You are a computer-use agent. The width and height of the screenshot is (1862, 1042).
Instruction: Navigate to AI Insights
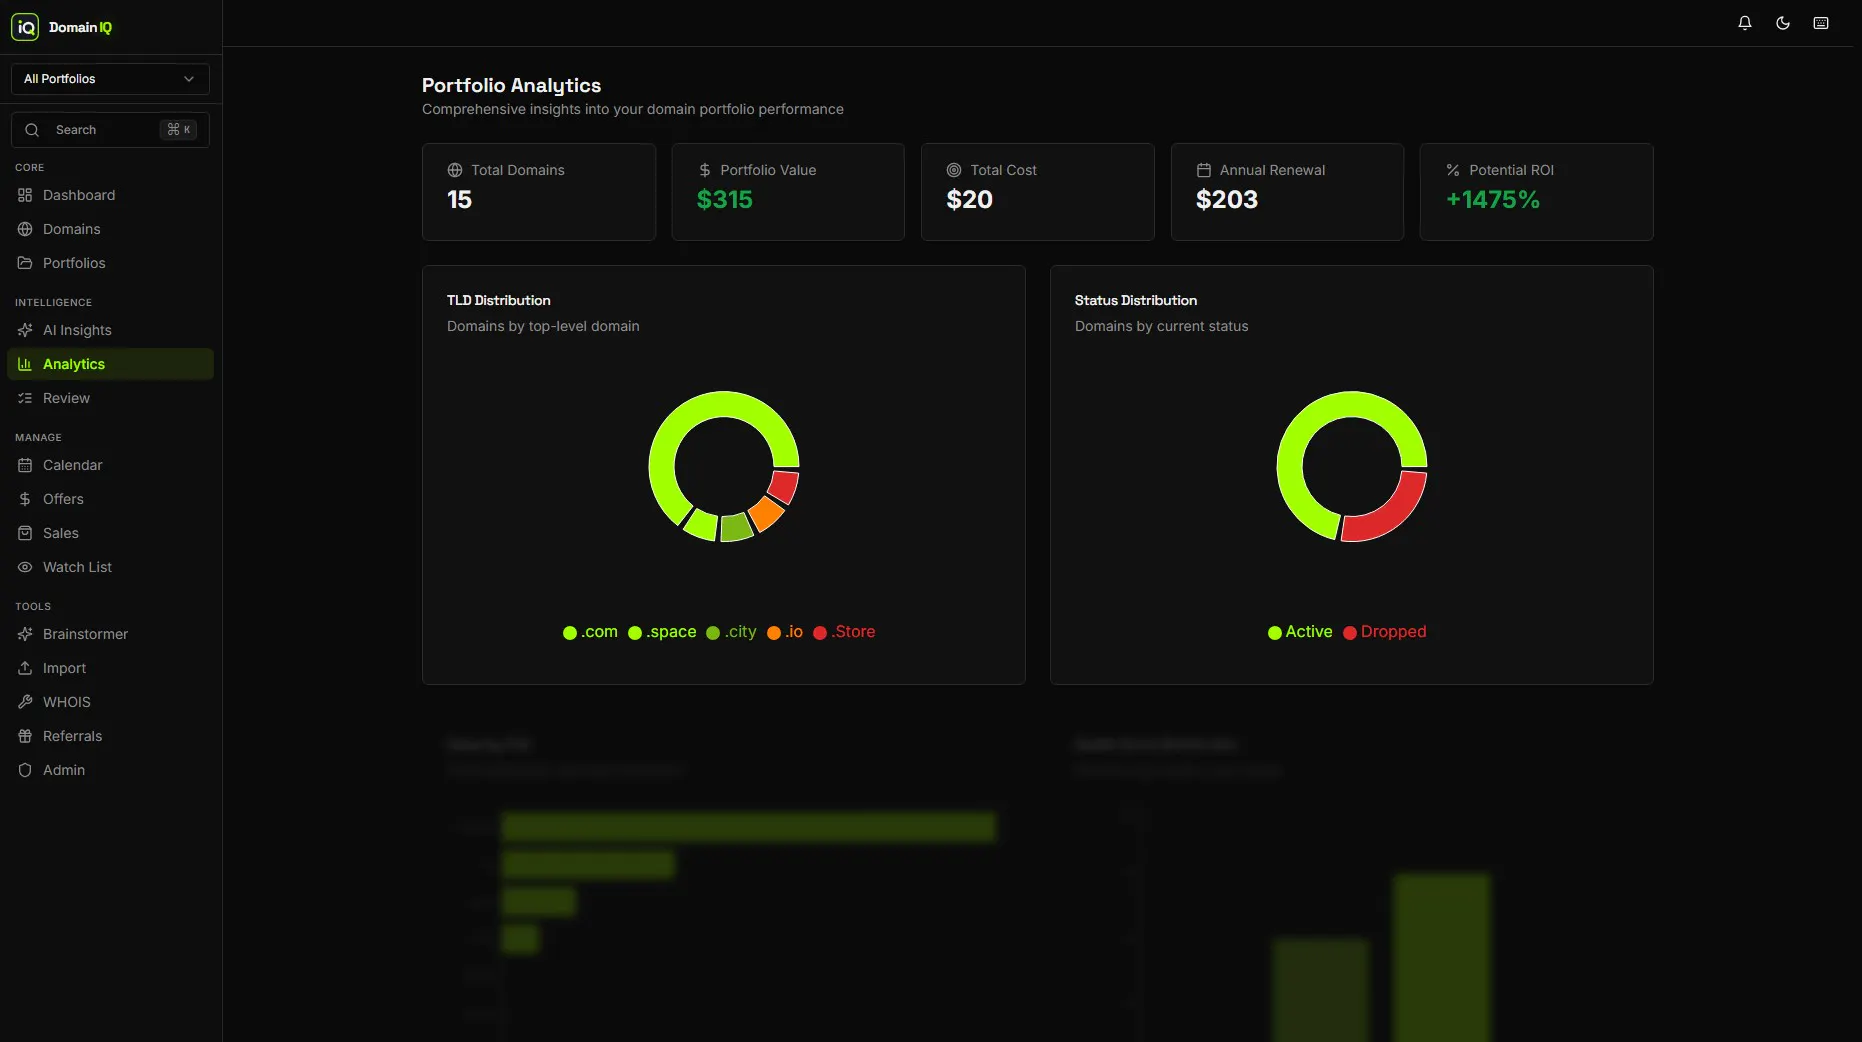[110, 330]
